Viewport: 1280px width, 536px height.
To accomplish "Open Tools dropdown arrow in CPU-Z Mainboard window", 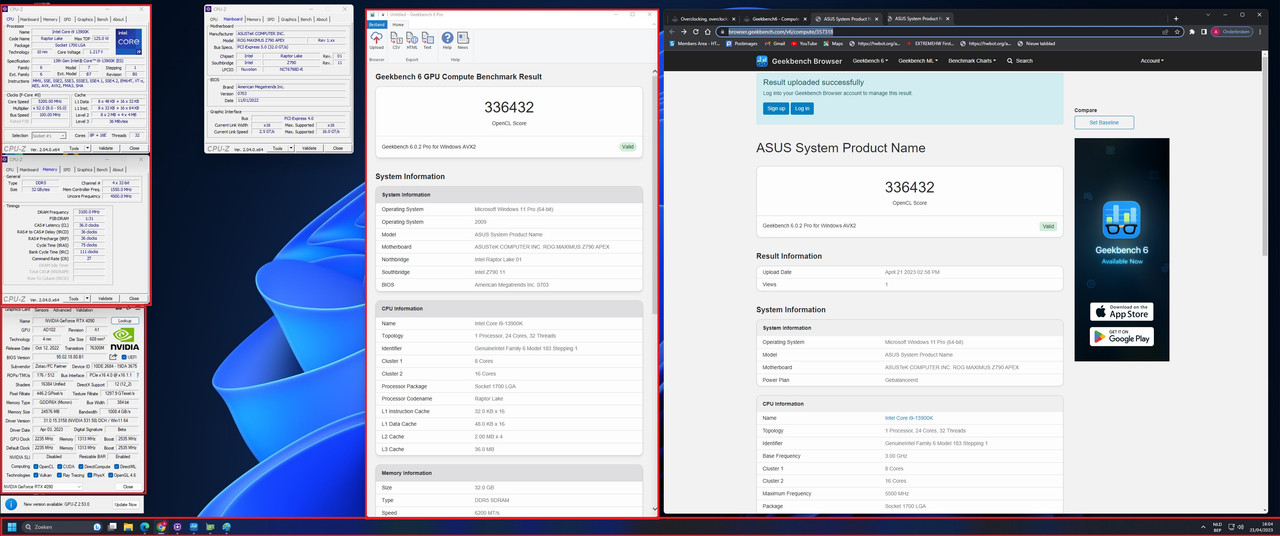I will pyautogui.click(x=291, y=148).
